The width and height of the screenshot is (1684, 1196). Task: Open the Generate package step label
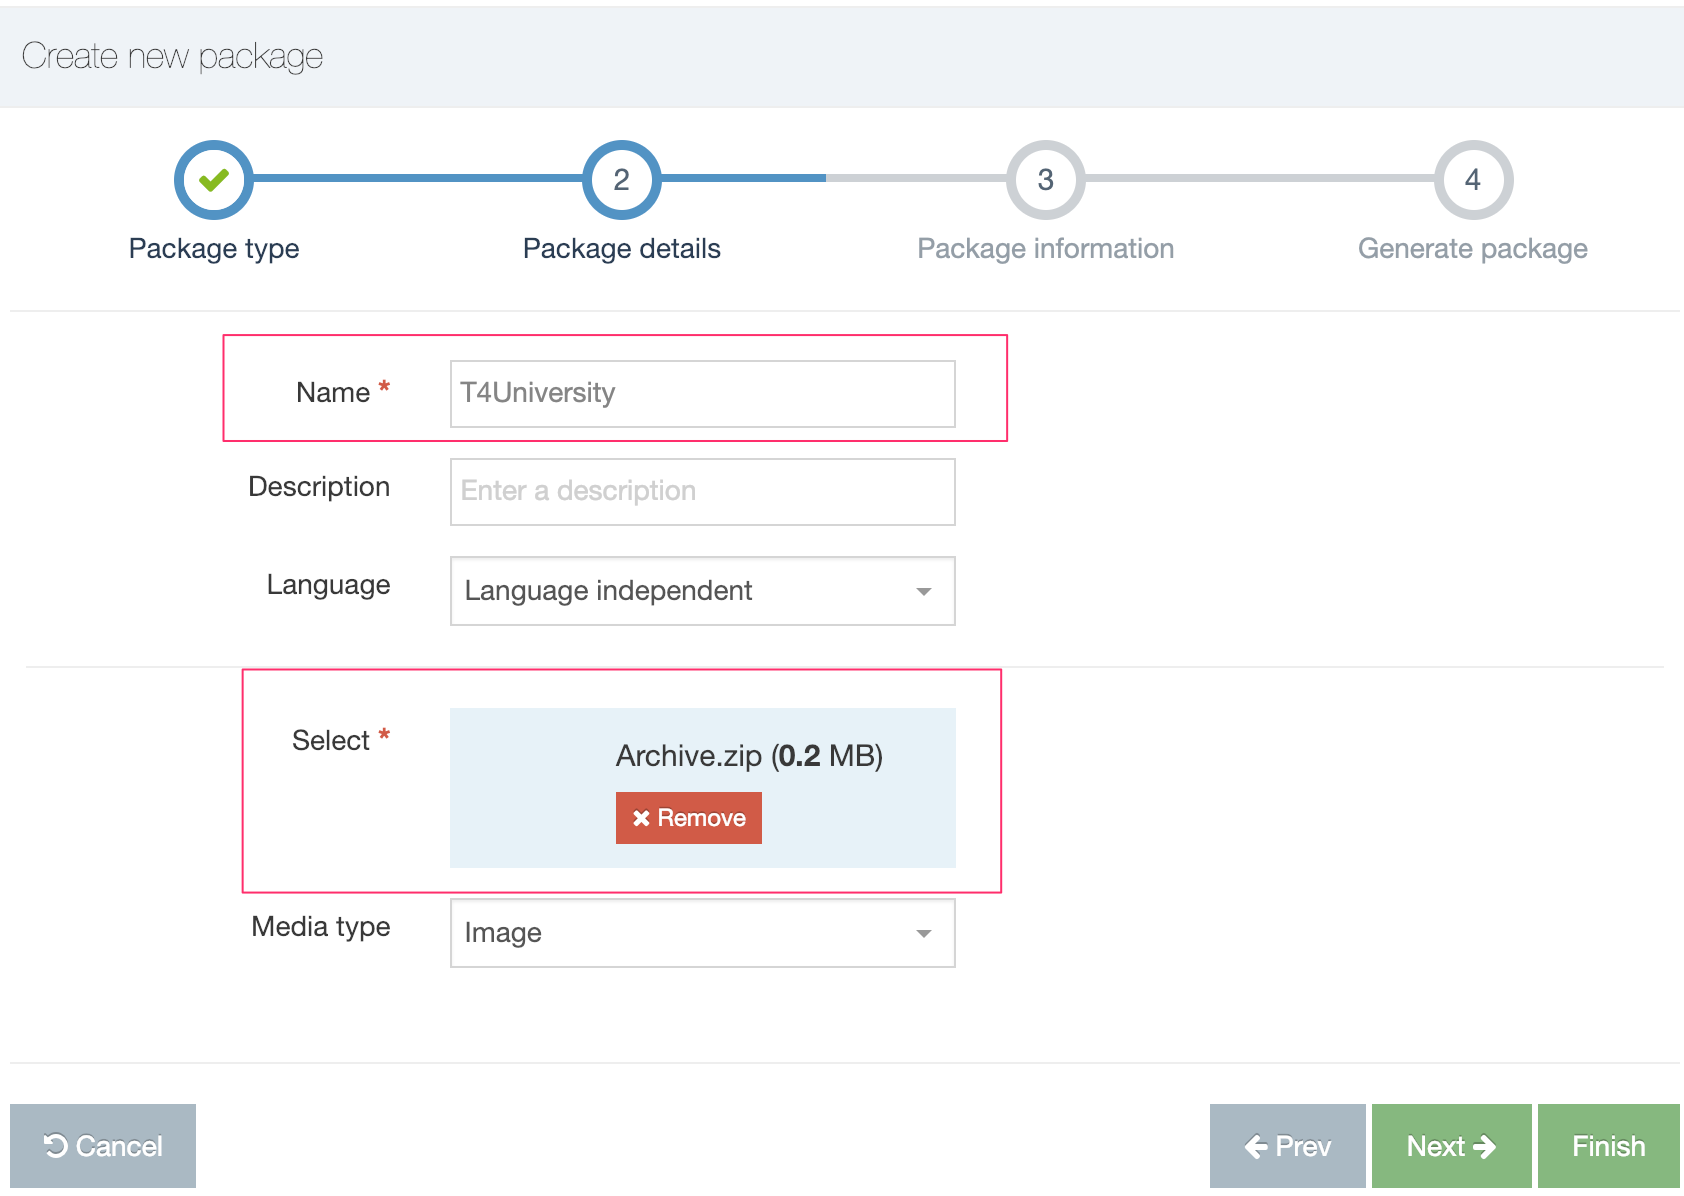pyautogui.click(x=1472, y=248)
